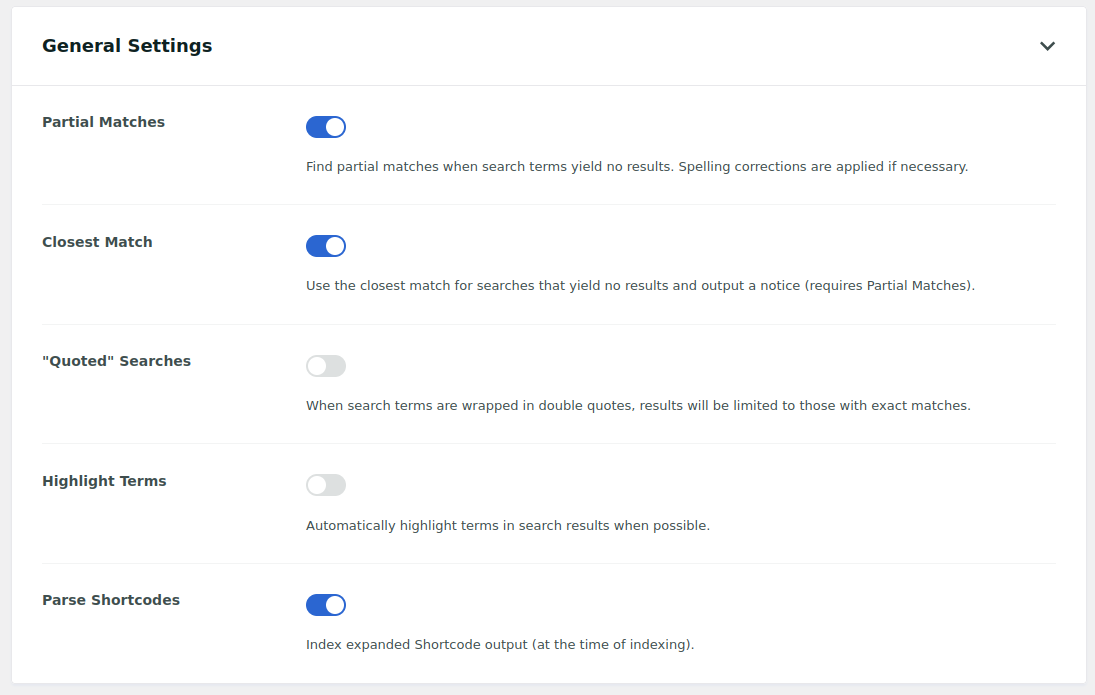
Task: Turn on the Highlight Terms switch
Action: pos(326,485)
